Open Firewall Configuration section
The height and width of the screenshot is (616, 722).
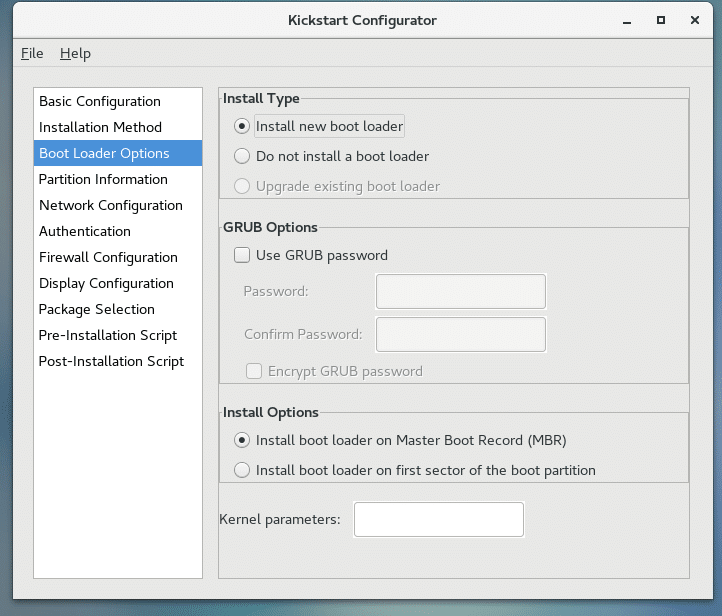[x=108, y=257]
